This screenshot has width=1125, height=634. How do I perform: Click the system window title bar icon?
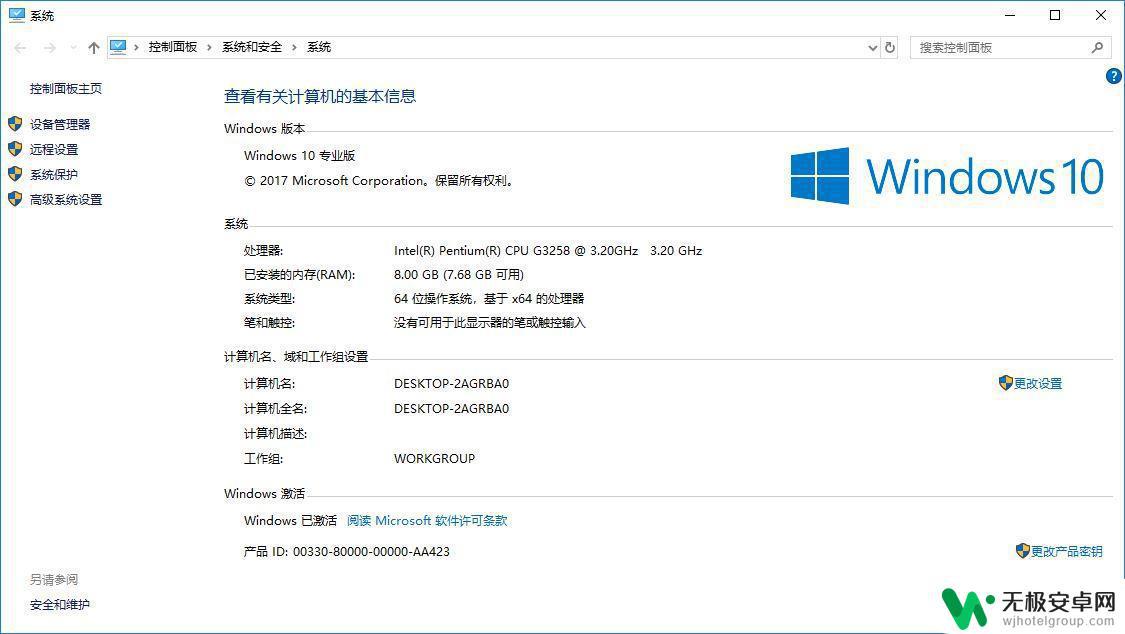pyautogui.click(x=17, y=15)
